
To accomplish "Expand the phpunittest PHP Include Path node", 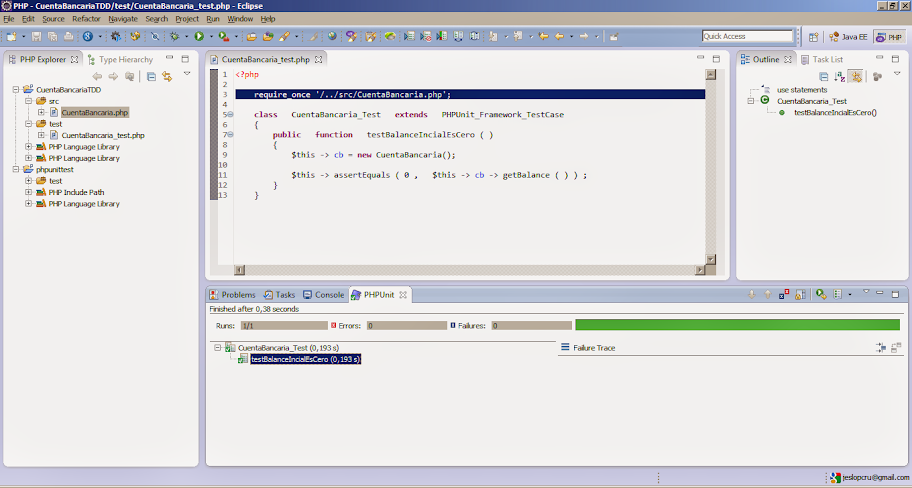I will click(29, 193).
